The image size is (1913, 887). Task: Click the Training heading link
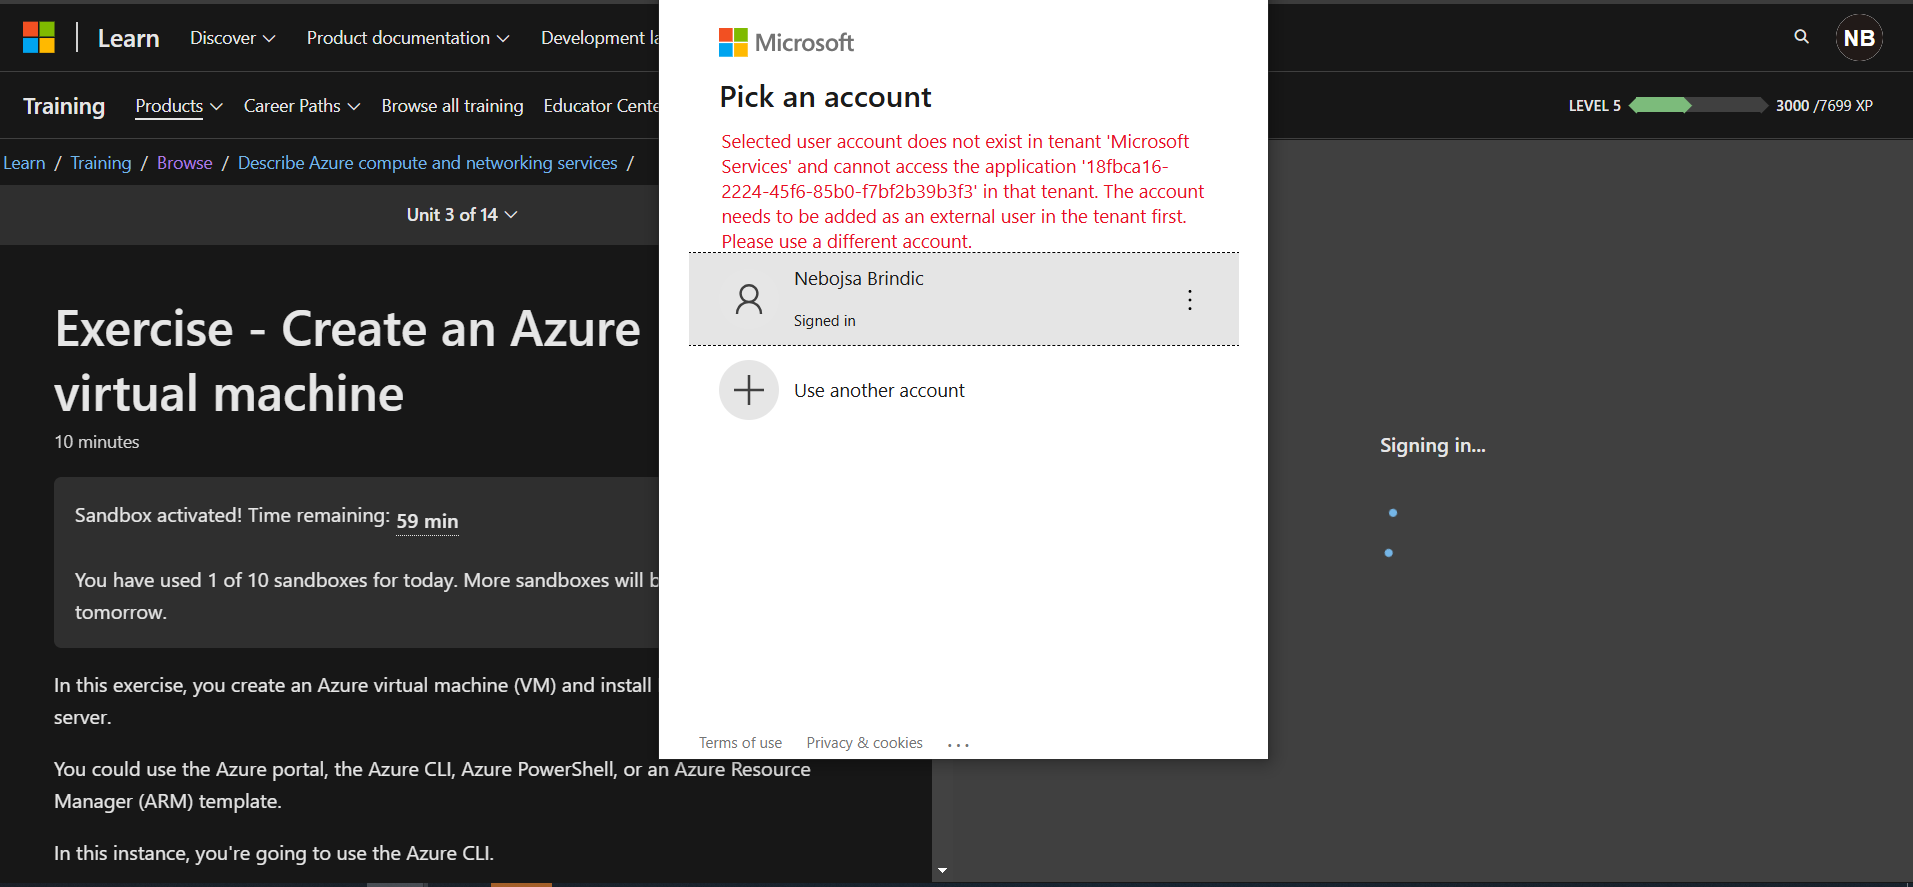tap(64, 106)
